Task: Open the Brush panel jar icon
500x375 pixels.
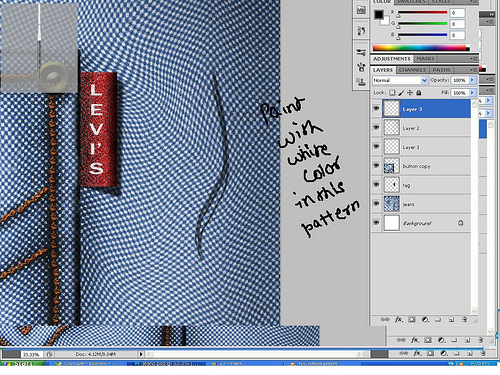Action: [x=361, y=67]
